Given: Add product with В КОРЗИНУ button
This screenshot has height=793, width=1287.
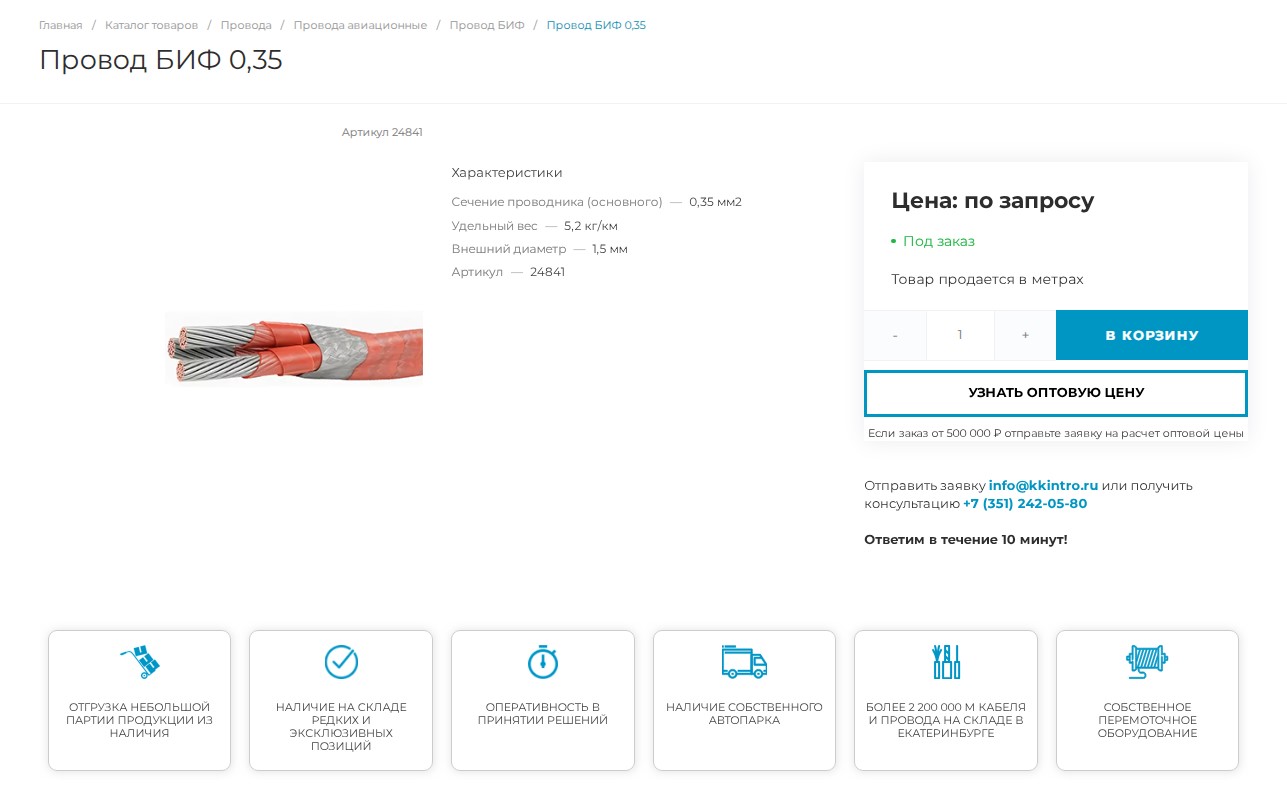Looking at the screenshot, I should click(1151, 335).
